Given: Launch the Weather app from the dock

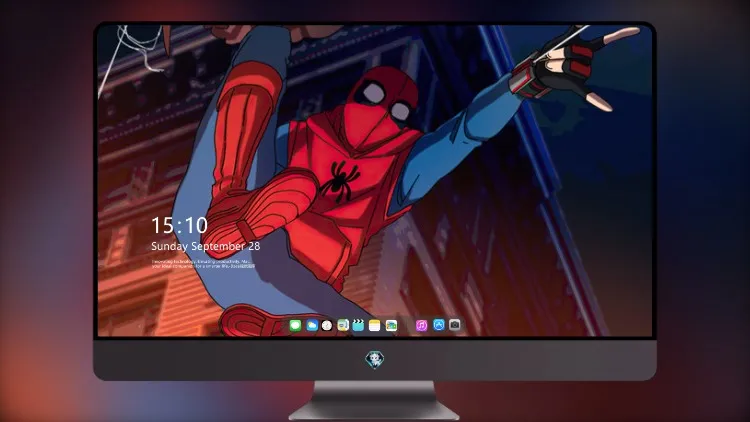Looking at the screenshot, I should click(x=312, y=326).
